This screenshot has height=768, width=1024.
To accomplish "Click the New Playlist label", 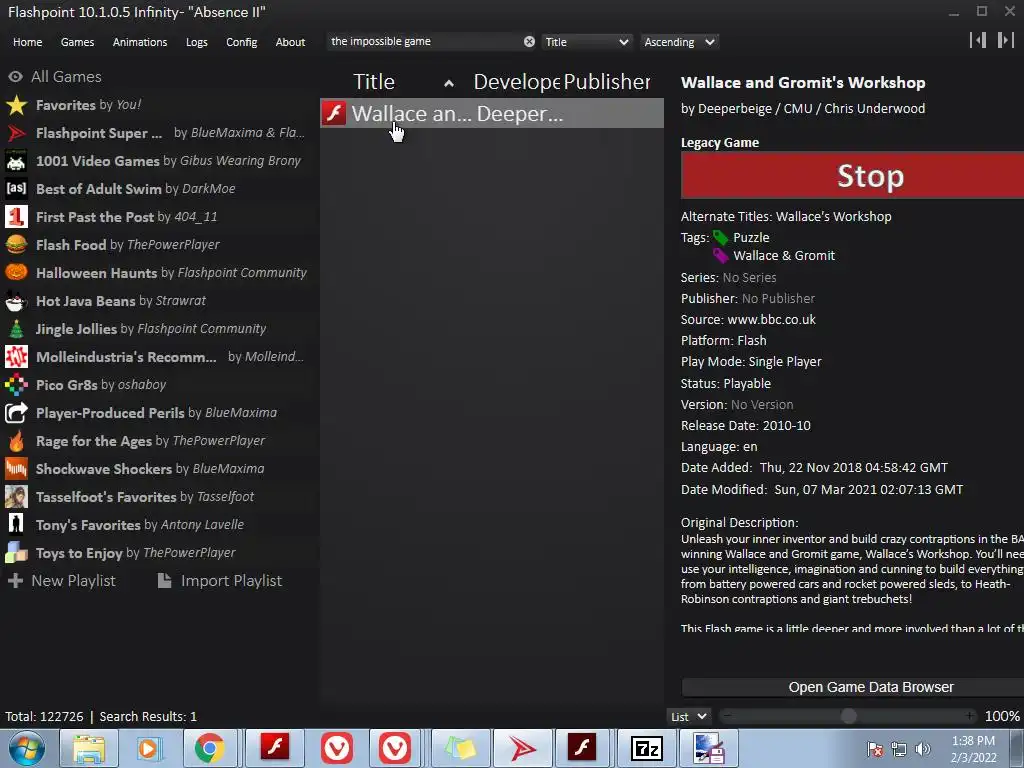I will point(73,581).
